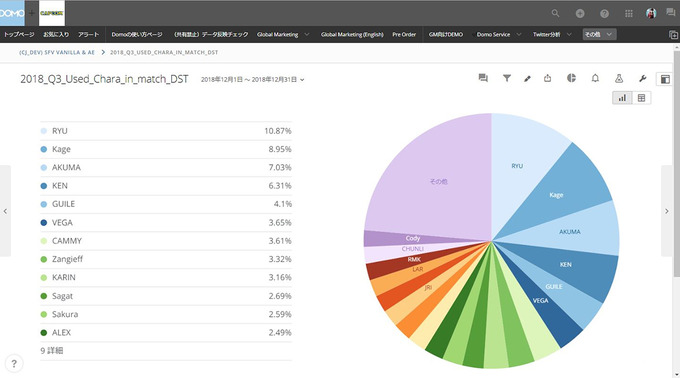Toggle the side panel layout icon

pos(665,79)
